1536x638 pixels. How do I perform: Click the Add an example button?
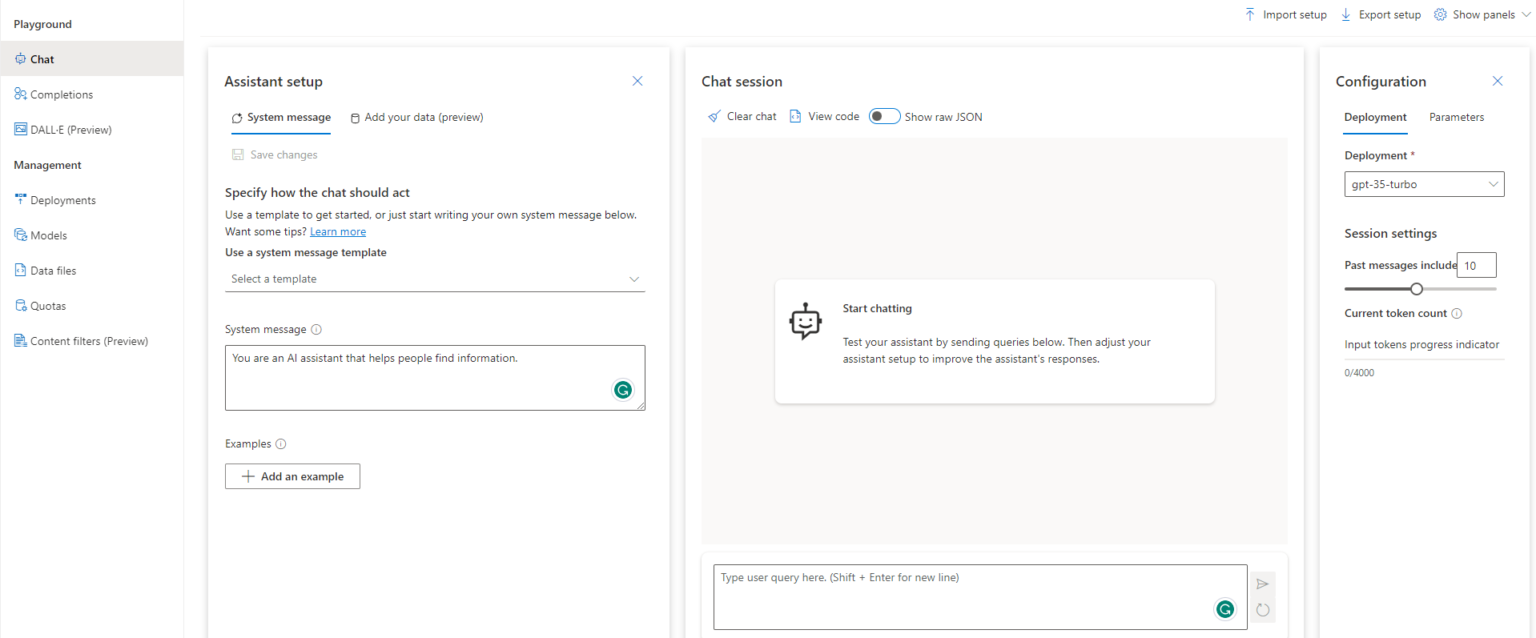[x=292, y=476]
